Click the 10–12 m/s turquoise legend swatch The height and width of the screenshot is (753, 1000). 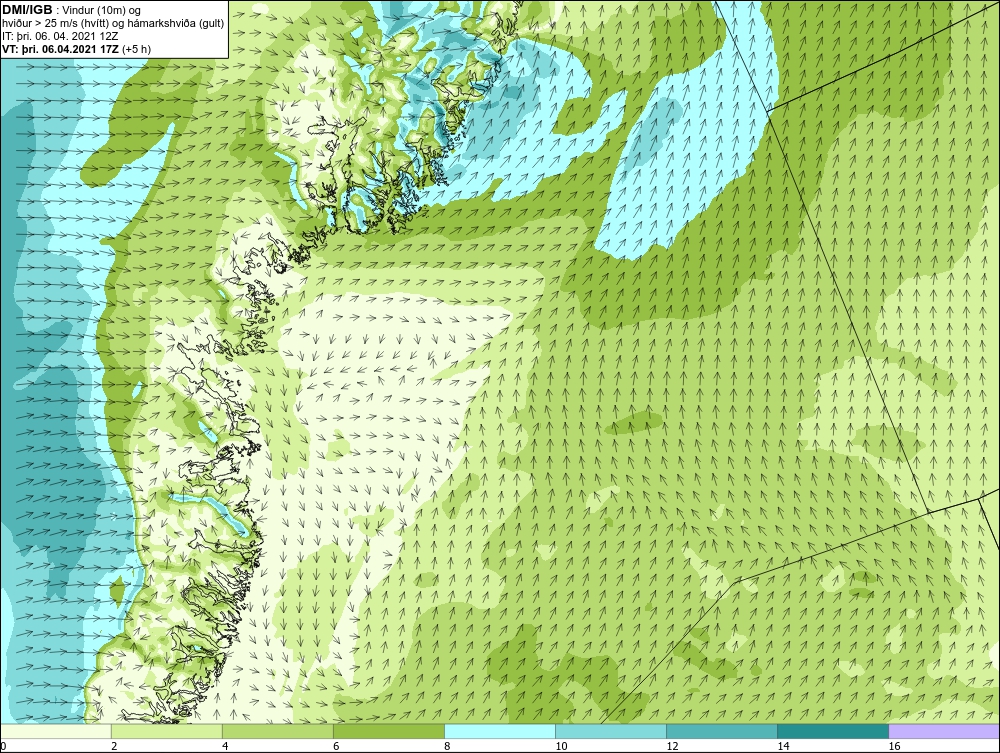coord(610,731)
